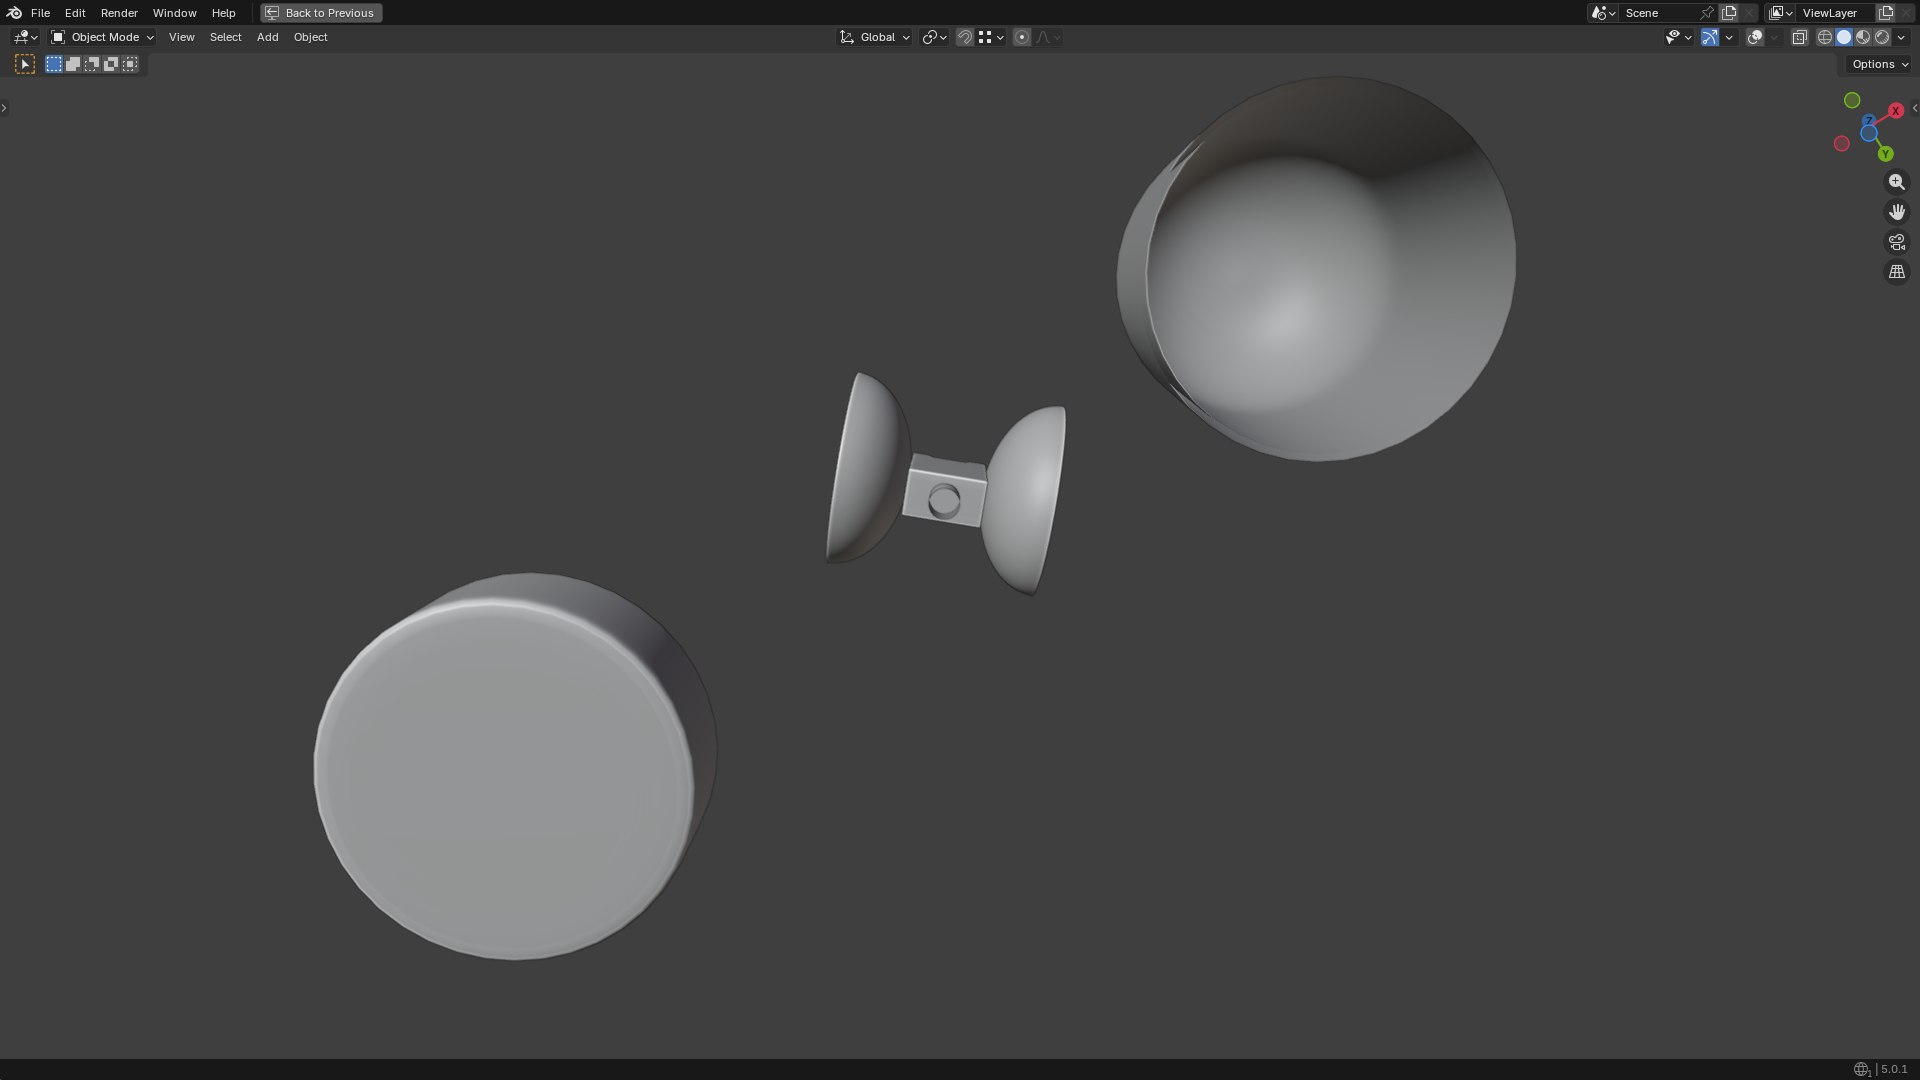Toggle viewport overlays
The width and height of the screenshot is (1920, 1080).
coord(1755,37)
